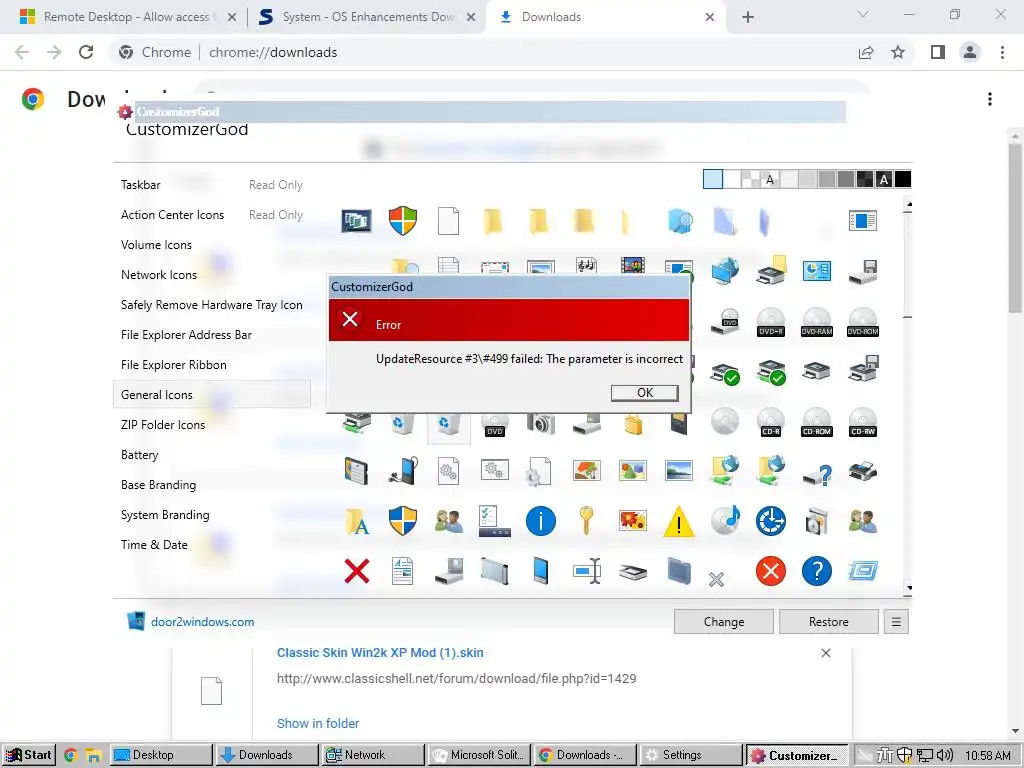Open Chrome's tab search dropdown chevron
Viewport: 1024px width, 768px height.
(863, 15)
